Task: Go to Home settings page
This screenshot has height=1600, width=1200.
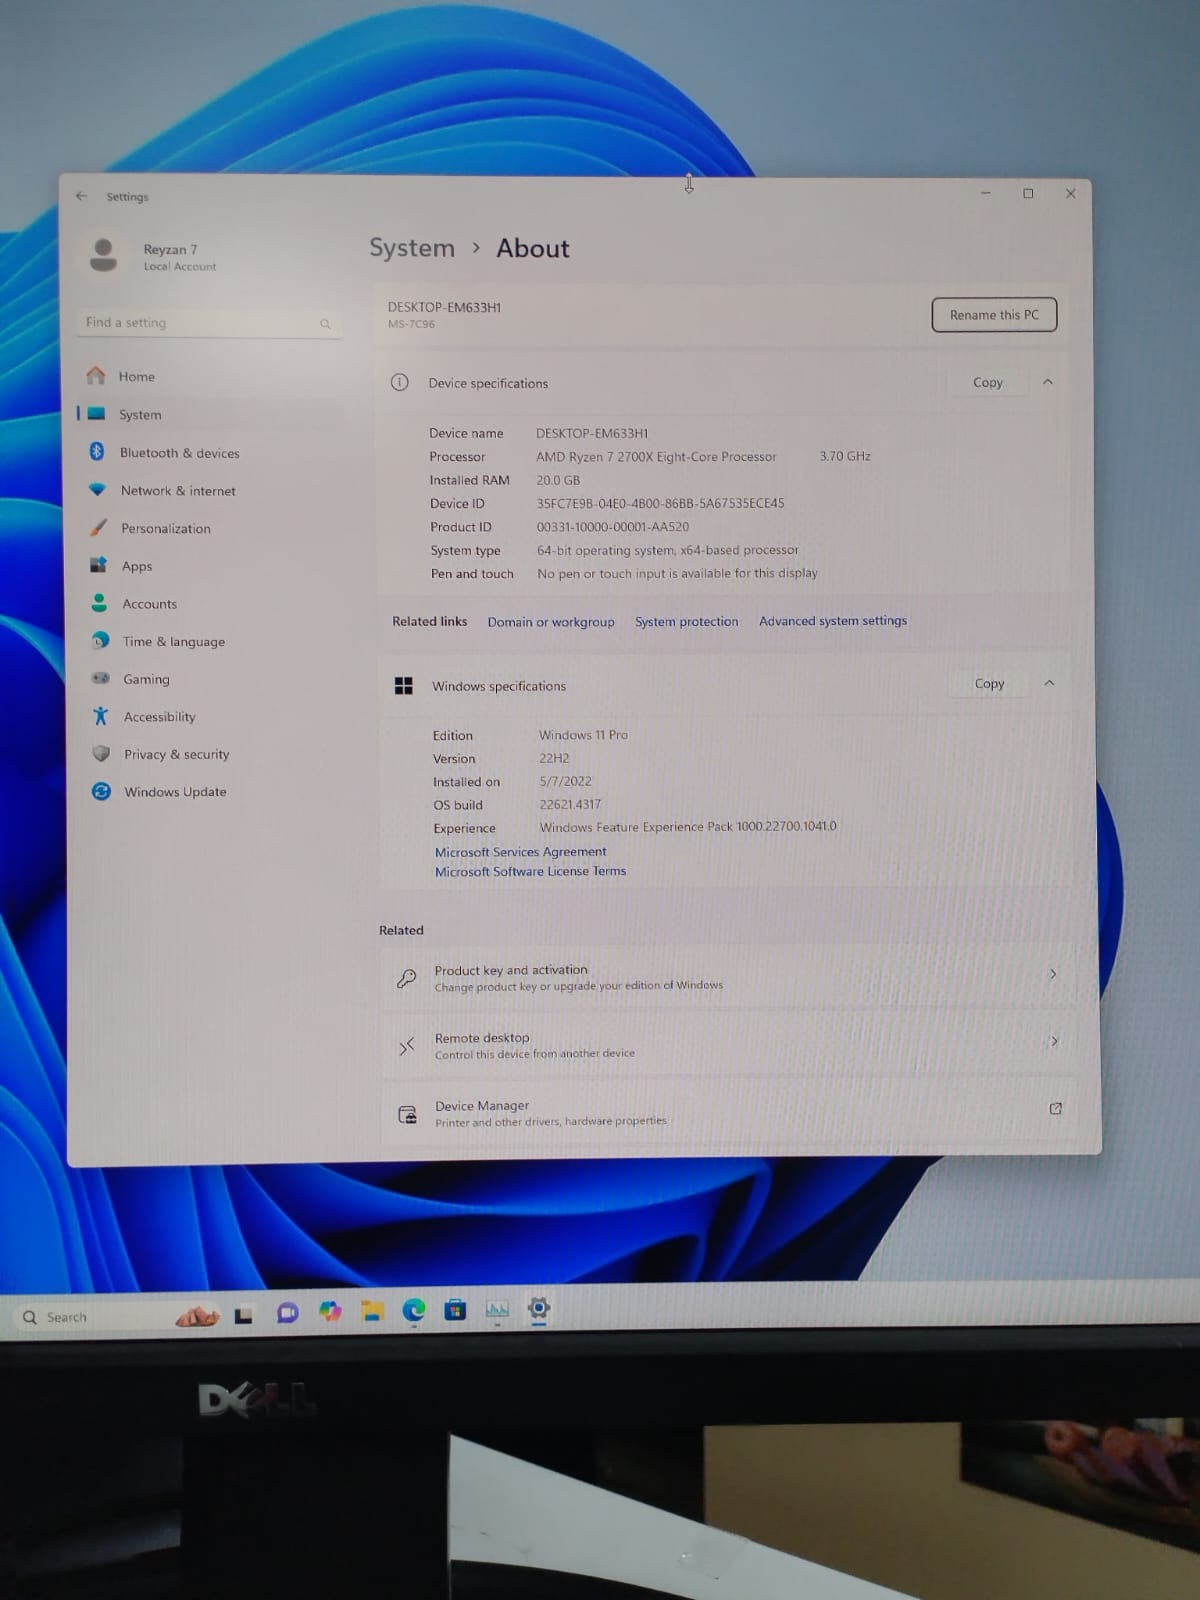Action: tap(210, 376)
